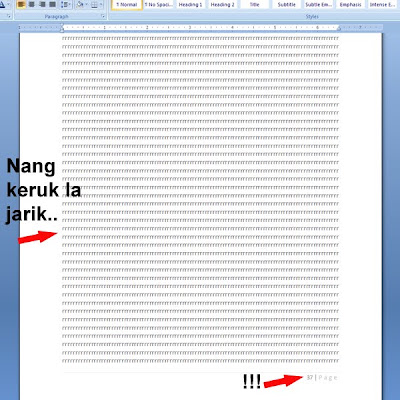The height and width of the screenshot is (400, 400).
Task: Apply the borders button
Action: (94, 4)
